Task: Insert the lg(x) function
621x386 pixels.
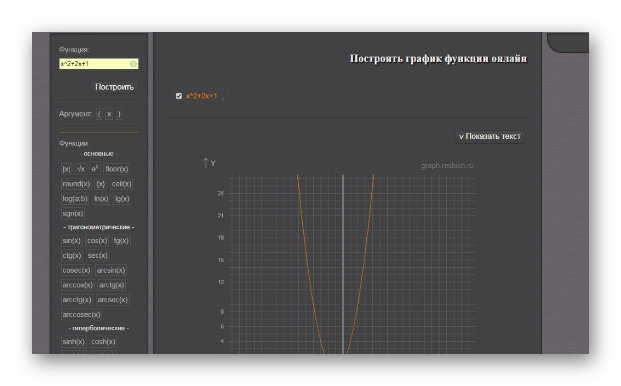Action: coord(122,199)
